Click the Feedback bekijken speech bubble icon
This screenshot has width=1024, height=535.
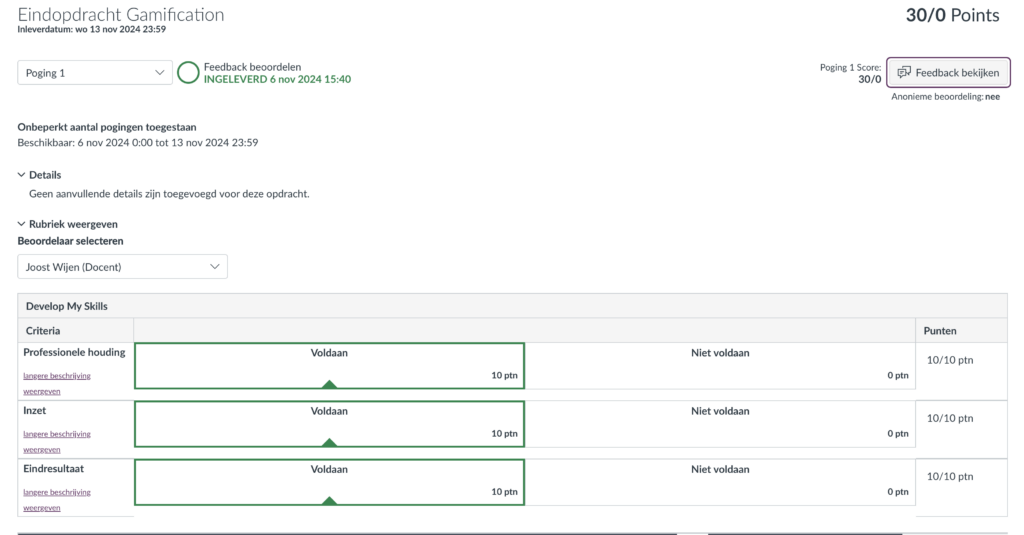[904, 73]
